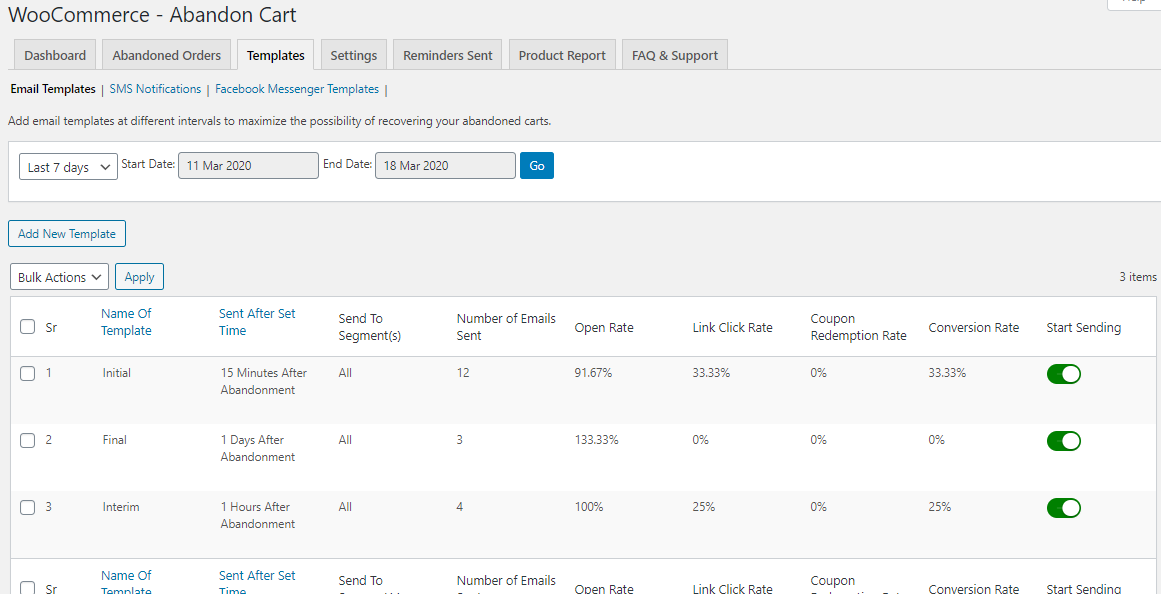The height and width of the screenshot is (594, 1161).
Task: Open the Product Report tab
Action: [562, 55]
